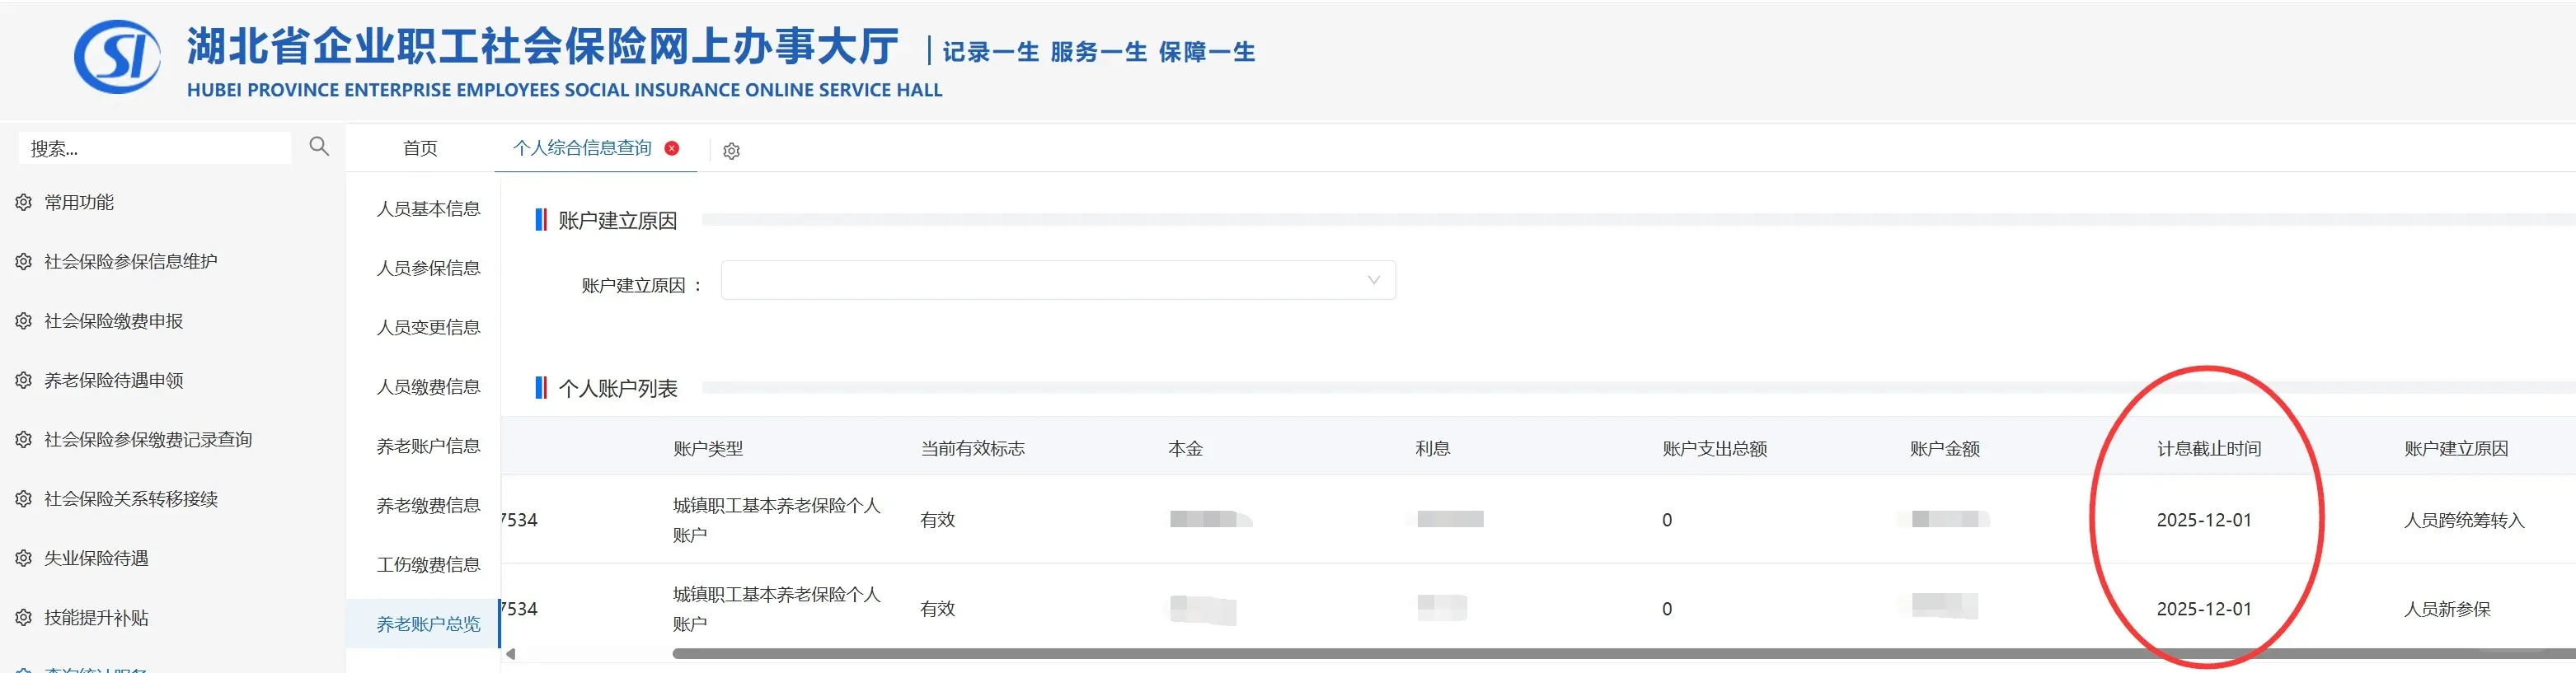Click account type cell in 人员跨统筹转入 row
Screen dimensions: 2576x673
[777, 520]
